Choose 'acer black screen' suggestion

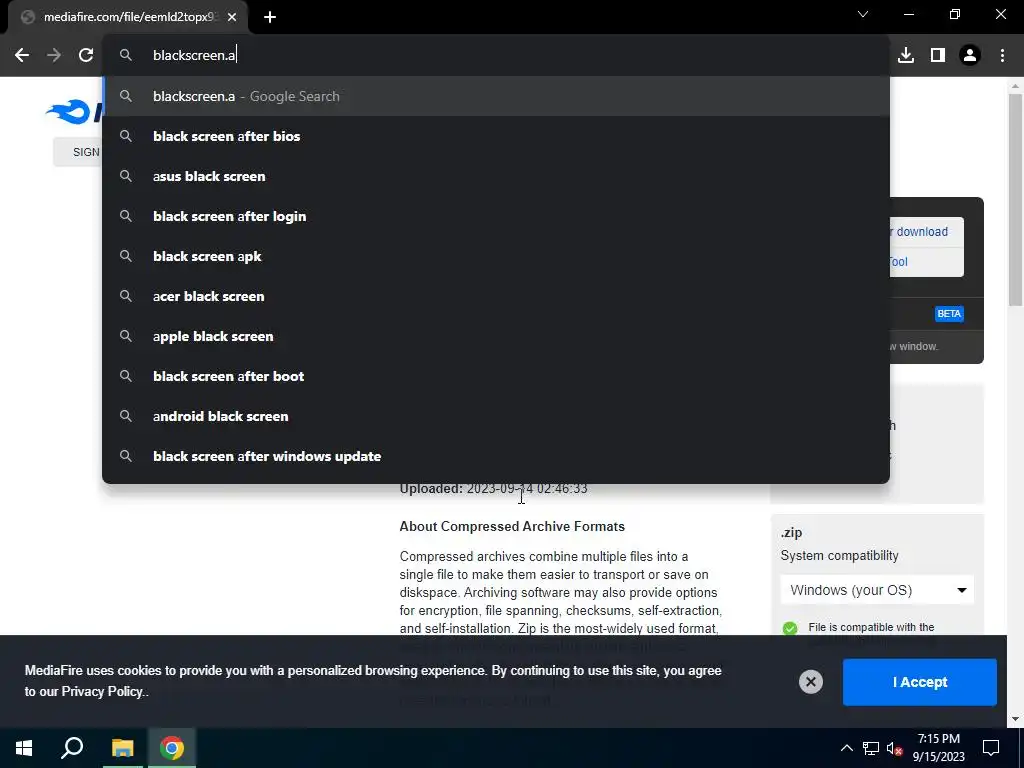point(496,296)
